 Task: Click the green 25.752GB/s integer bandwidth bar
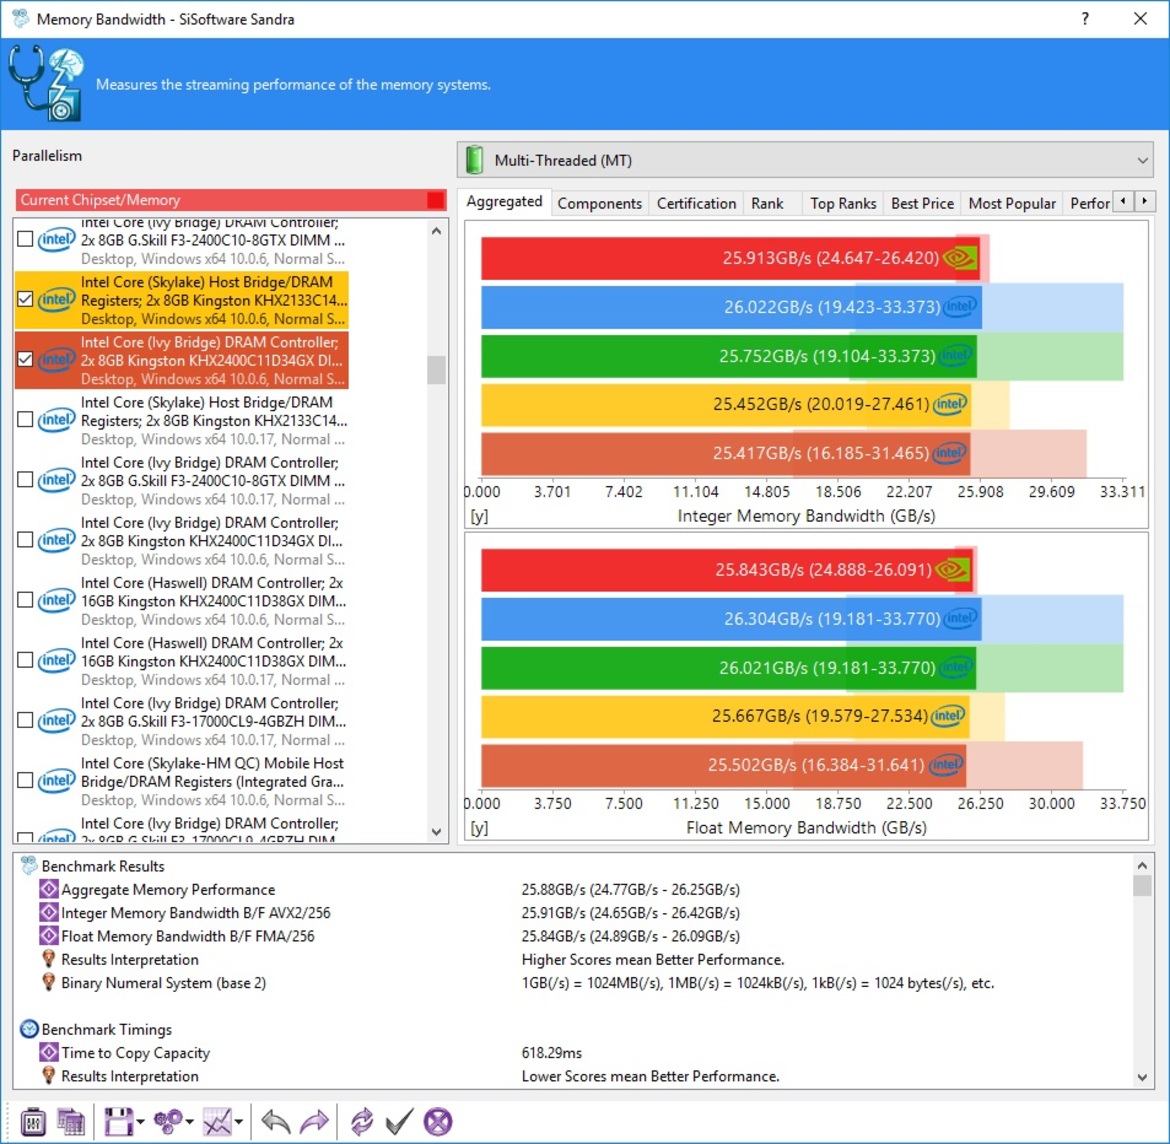pos(728,356)
